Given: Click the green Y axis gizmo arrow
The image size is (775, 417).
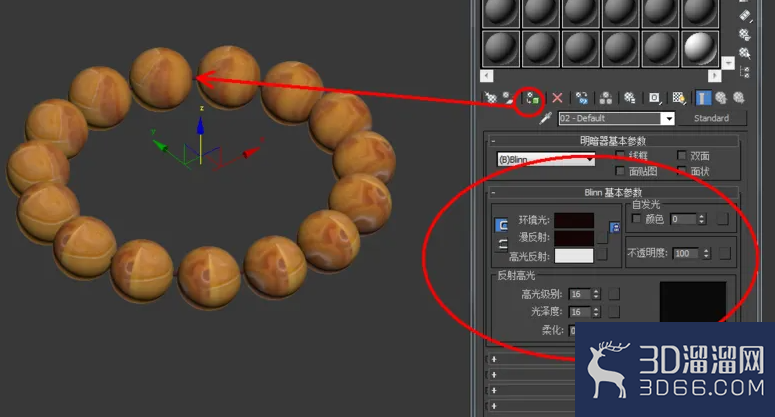Looking at the screenshot, I should pyautogui.click(x=160, y=145).
